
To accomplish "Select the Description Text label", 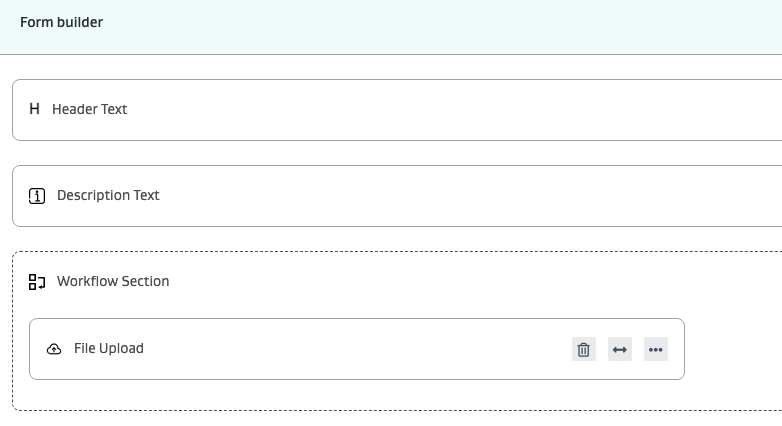I will point(108,195).
